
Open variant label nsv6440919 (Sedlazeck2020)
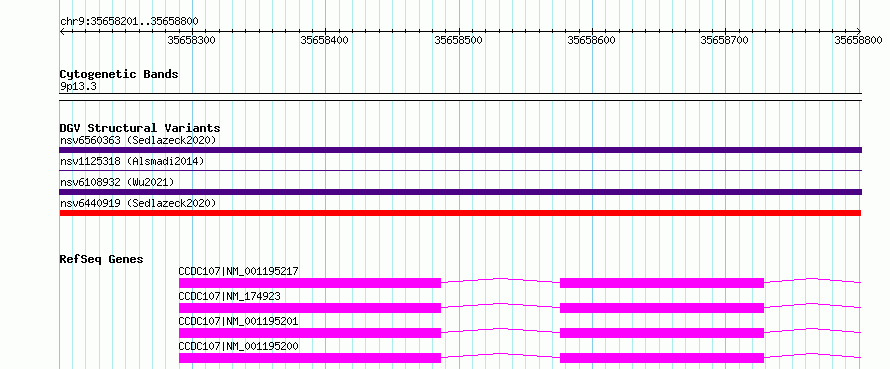(x=138, y=203)
